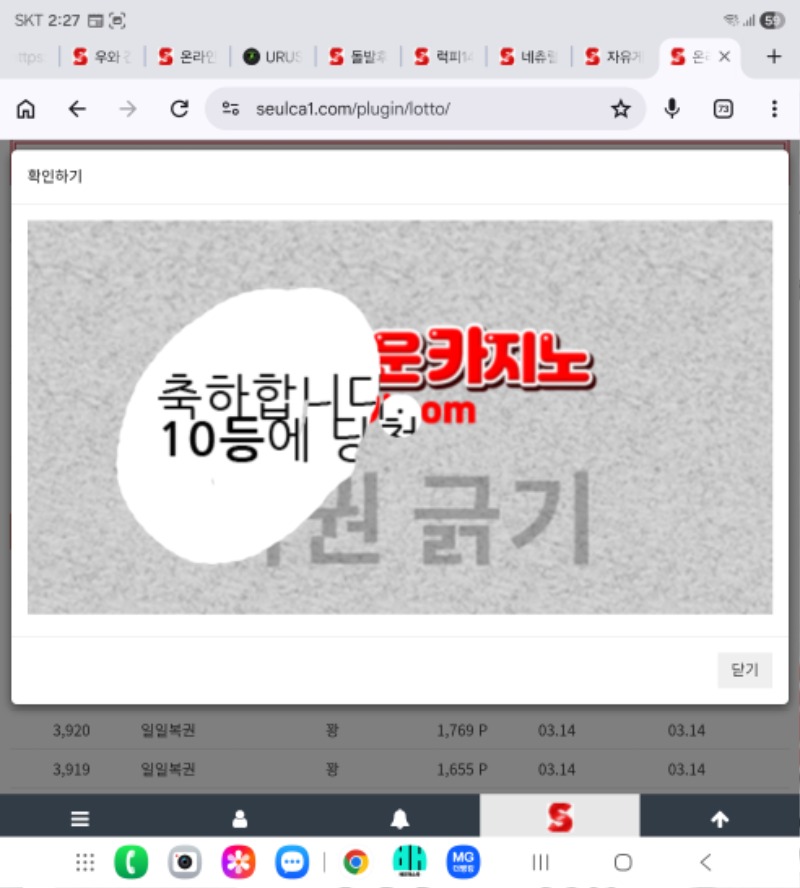
Task: Open the user profile from bottom bar
Action: [x=240, y=819]
